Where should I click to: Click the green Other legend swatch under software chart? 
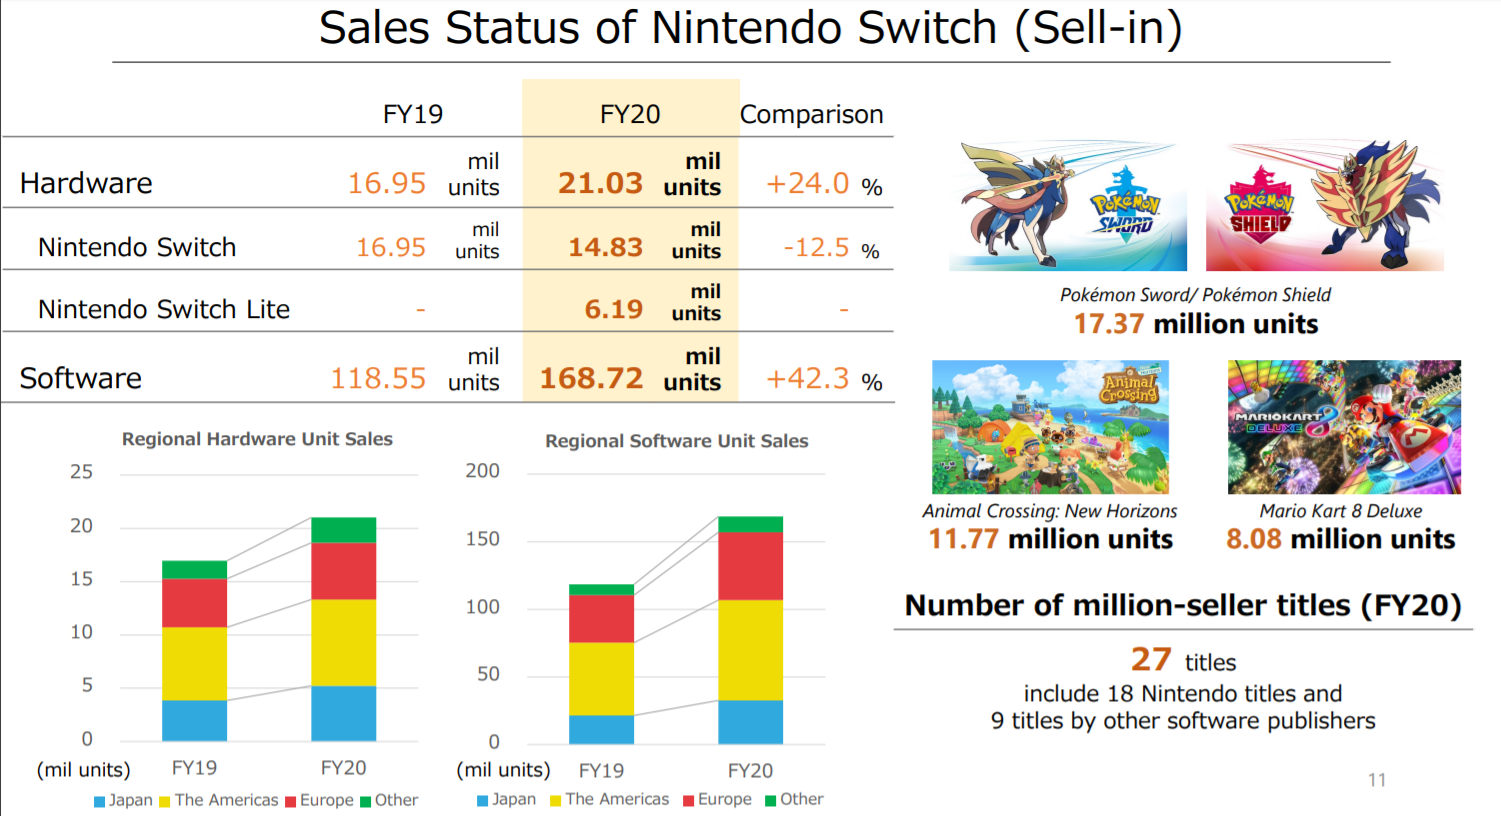tap(771, 800)
